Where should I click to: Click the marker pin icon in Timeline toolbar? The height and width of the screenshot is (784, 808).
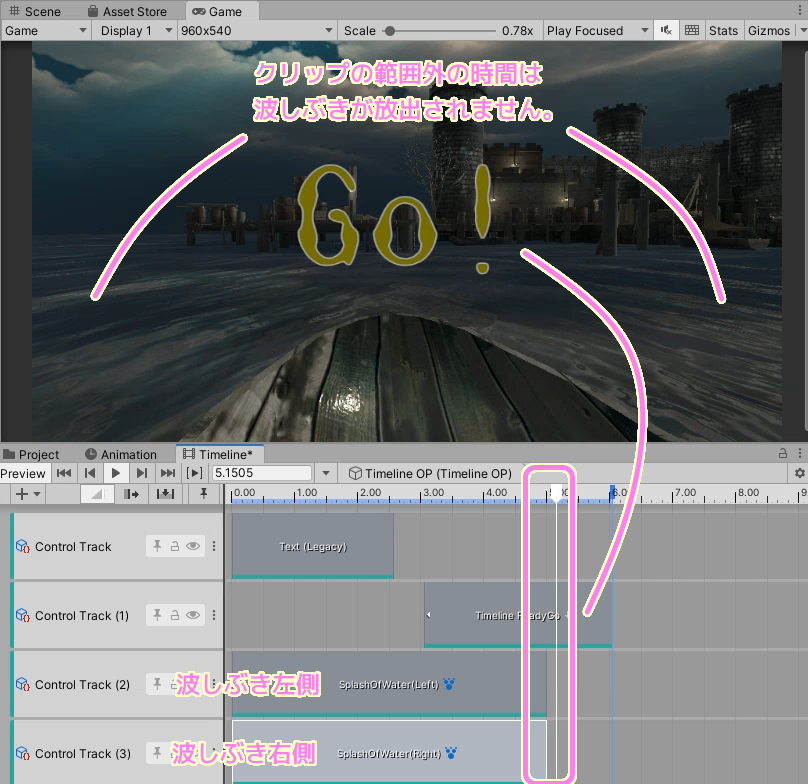204,493
